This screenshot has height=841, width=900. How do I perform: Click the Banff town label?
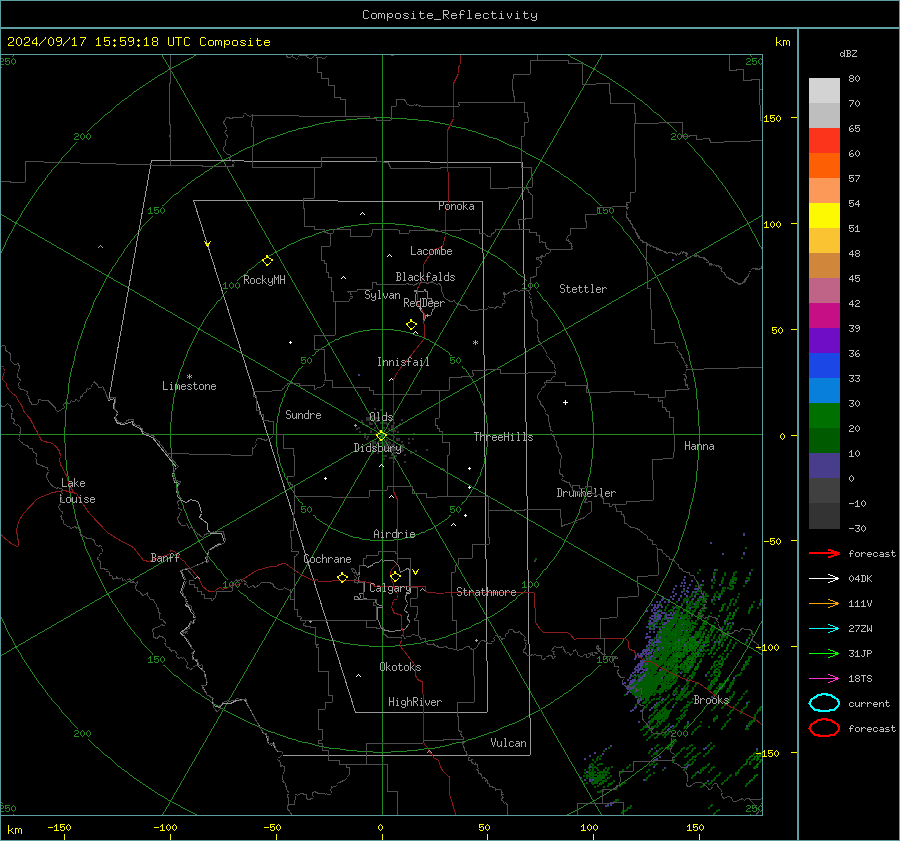pyautogui.click(x=165, y=557)
